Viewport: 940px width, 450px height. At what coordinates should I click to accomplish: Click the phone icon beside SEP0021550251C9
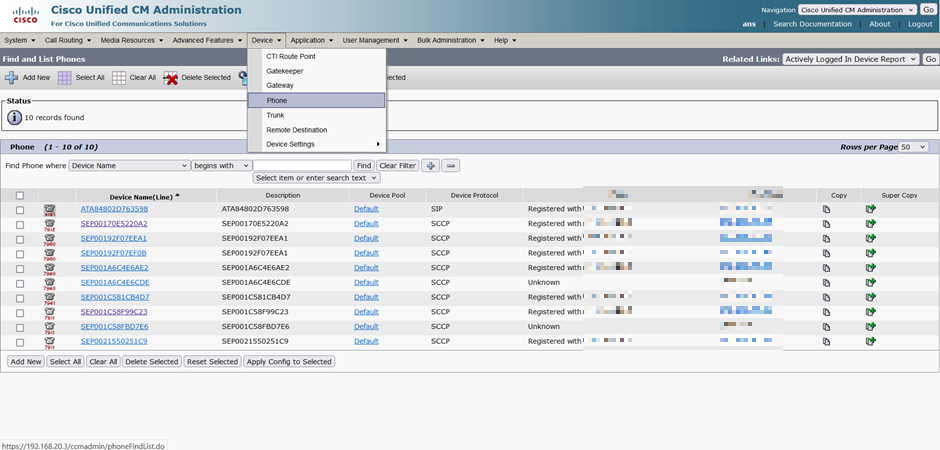49,342
